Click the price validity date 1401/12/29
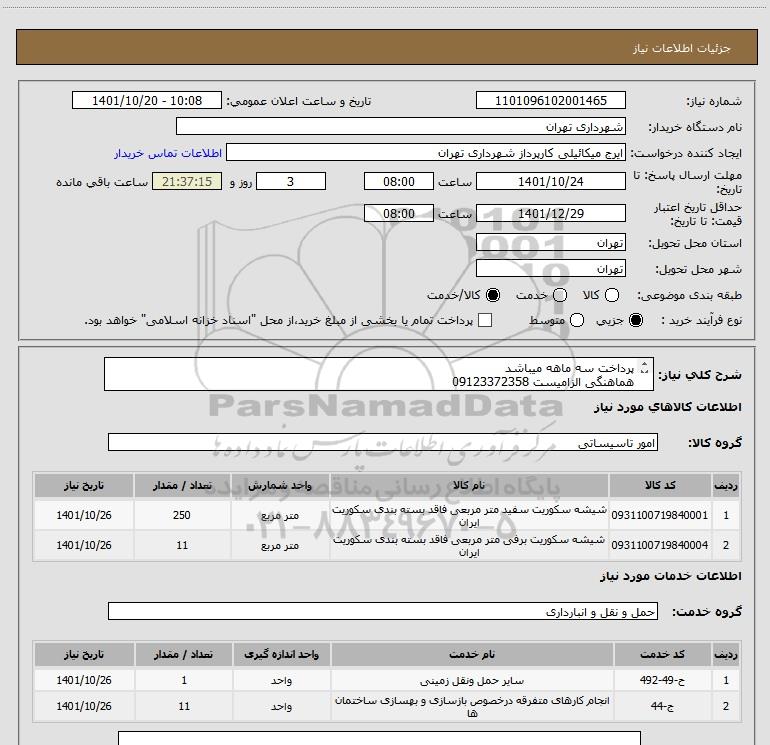 click(550, 213)
